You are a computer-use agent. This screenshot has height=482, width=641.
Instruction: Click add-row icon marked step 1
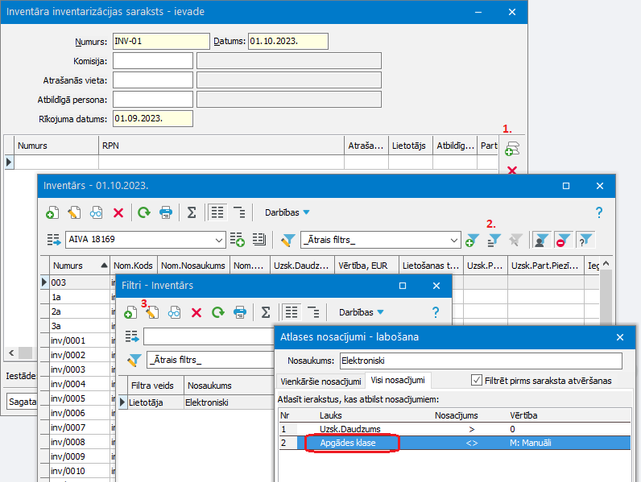(512, 149)
